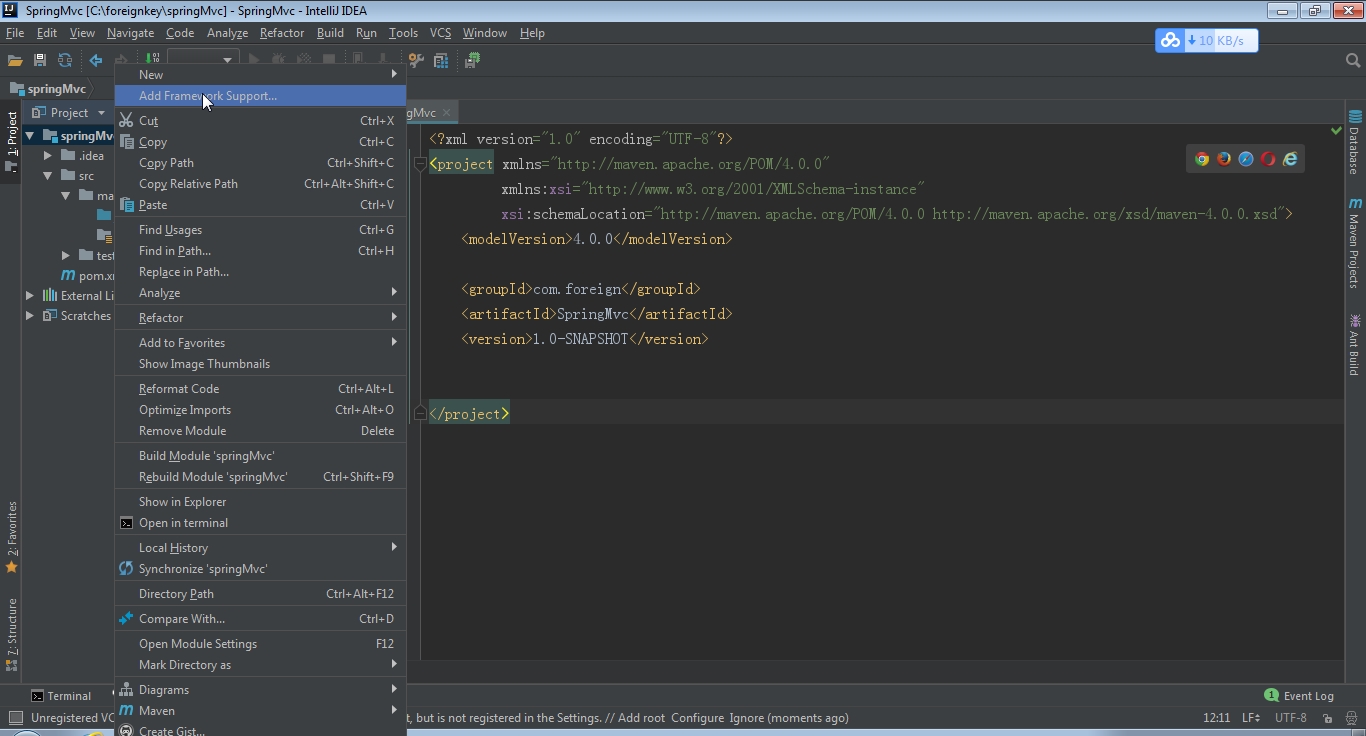Open the Maven Projects side tab
The image size is (1366, 736).
[1355, 243]
